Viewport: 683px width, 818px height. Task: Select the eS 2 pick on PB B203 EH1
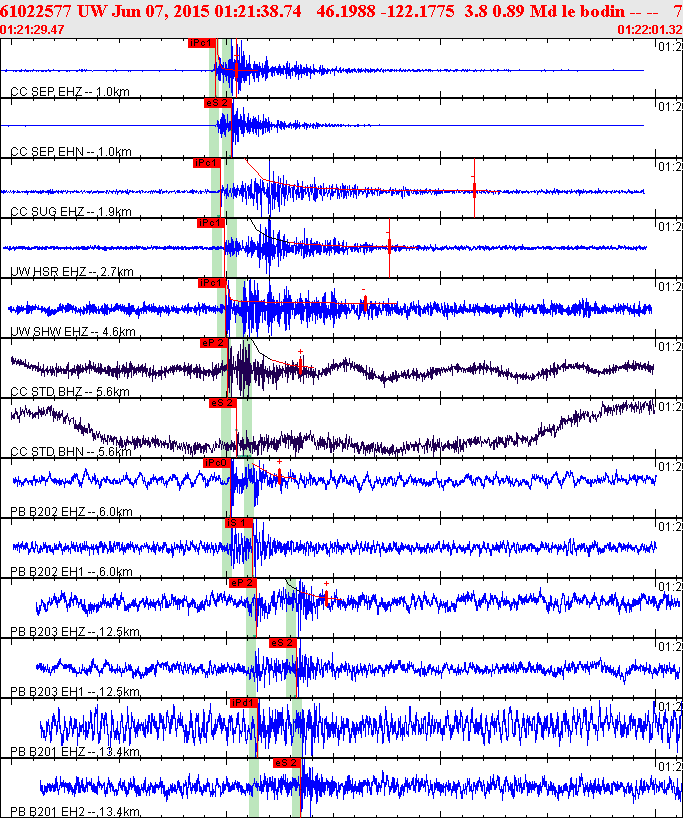pyautogui.click(x=283, y=643)
